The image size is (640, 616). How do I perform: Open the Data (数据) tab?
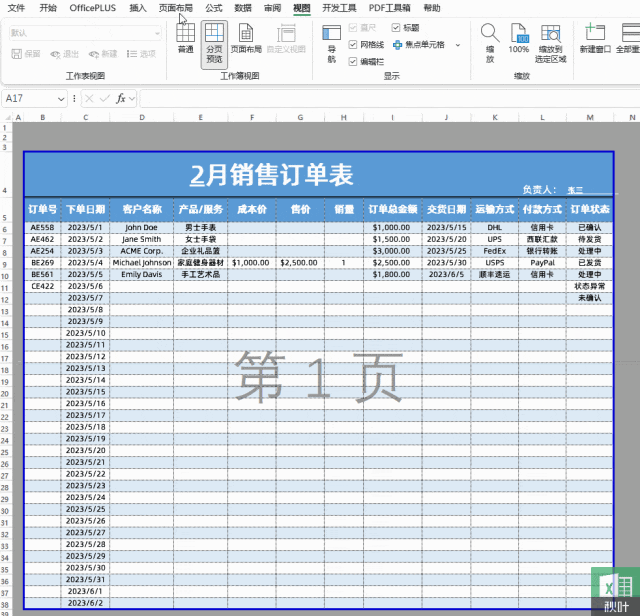[243, 8]
